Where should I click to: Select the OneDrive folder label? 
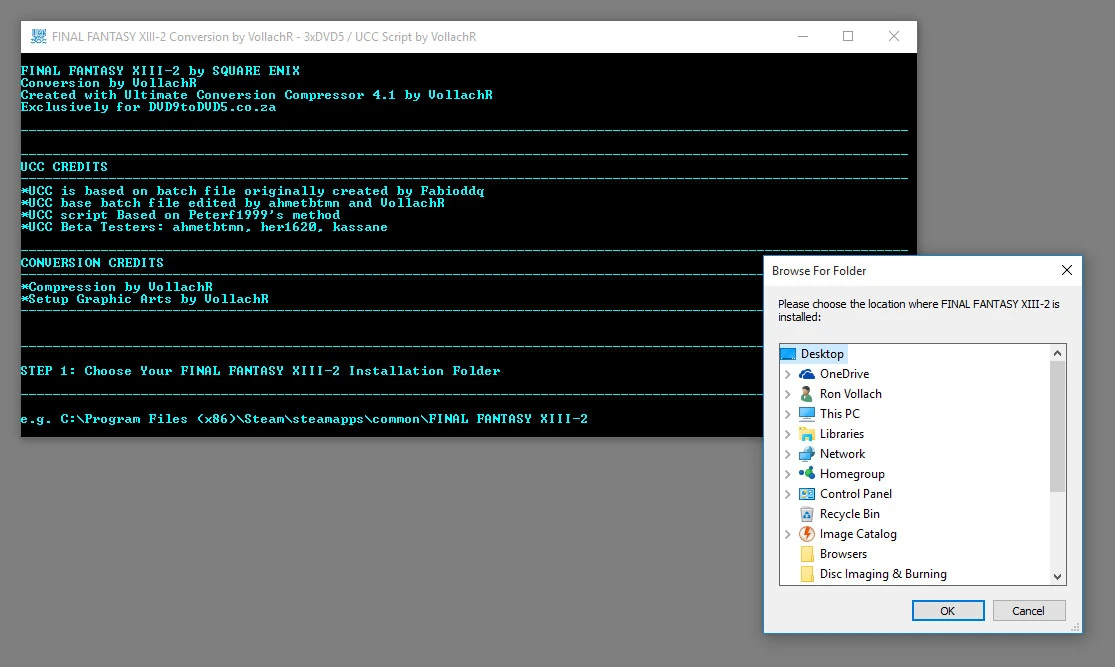pos(844,374)
